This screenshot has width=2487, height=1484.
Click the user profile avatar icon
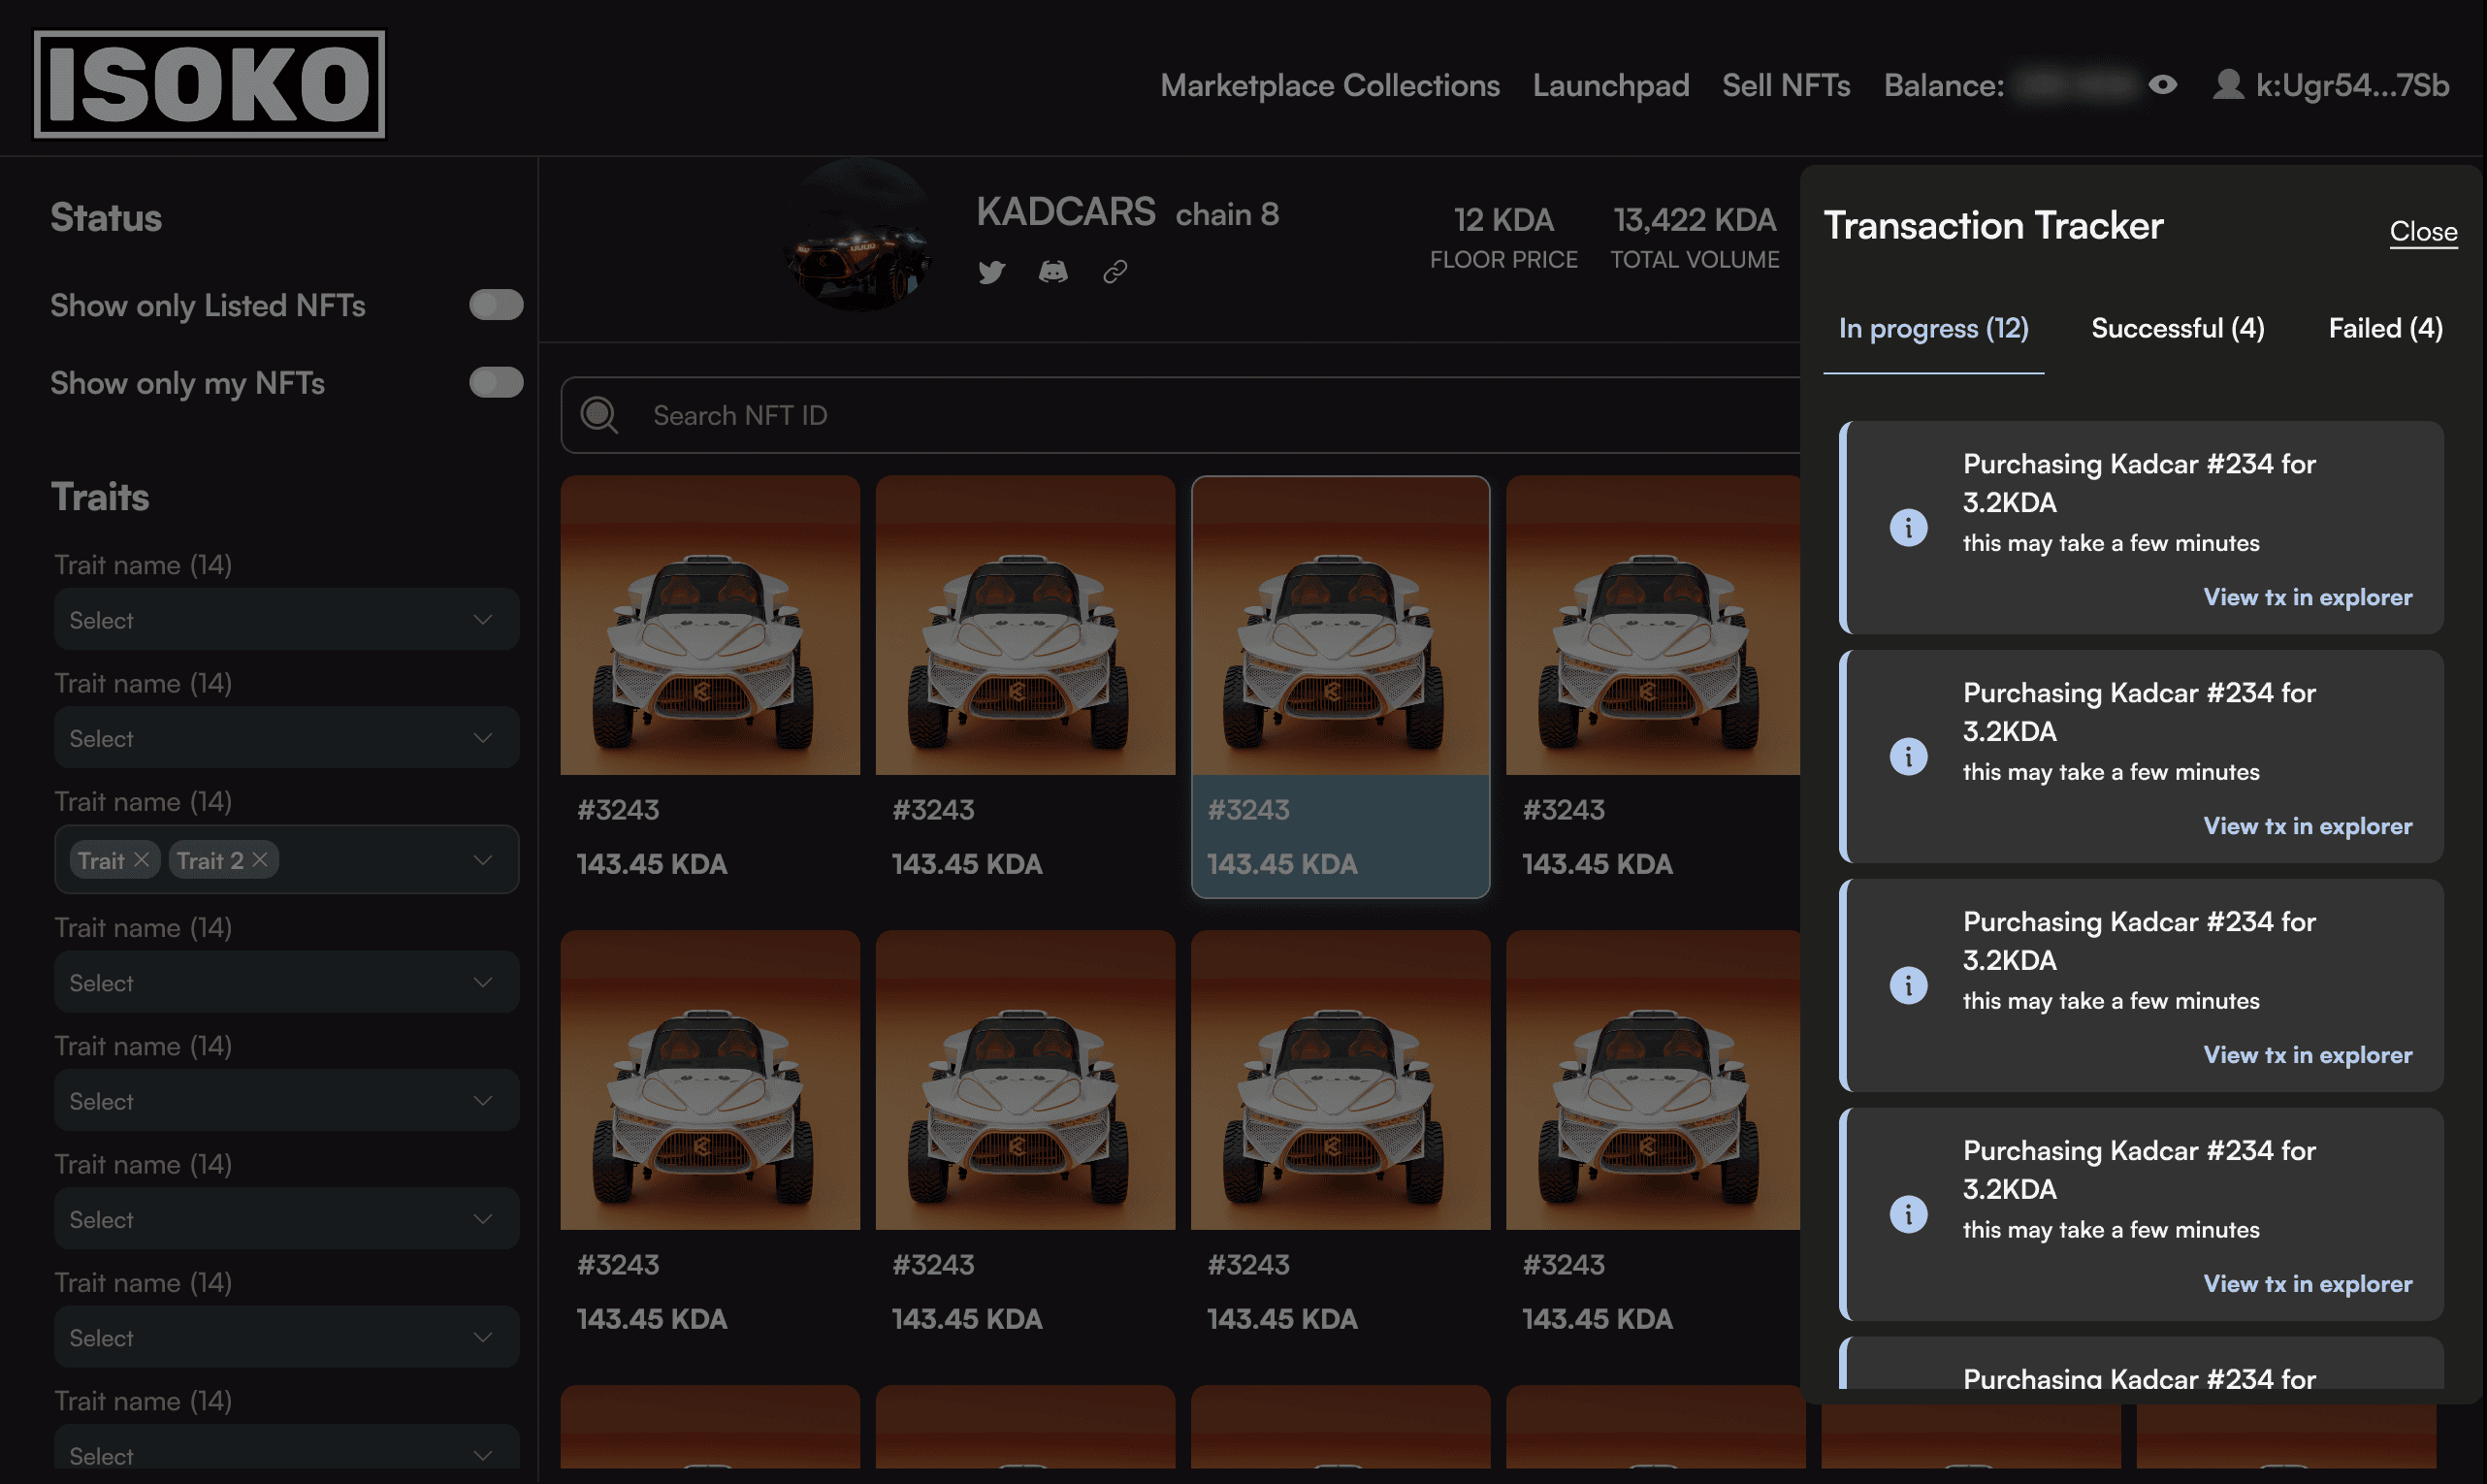(x=2227, y=85)
